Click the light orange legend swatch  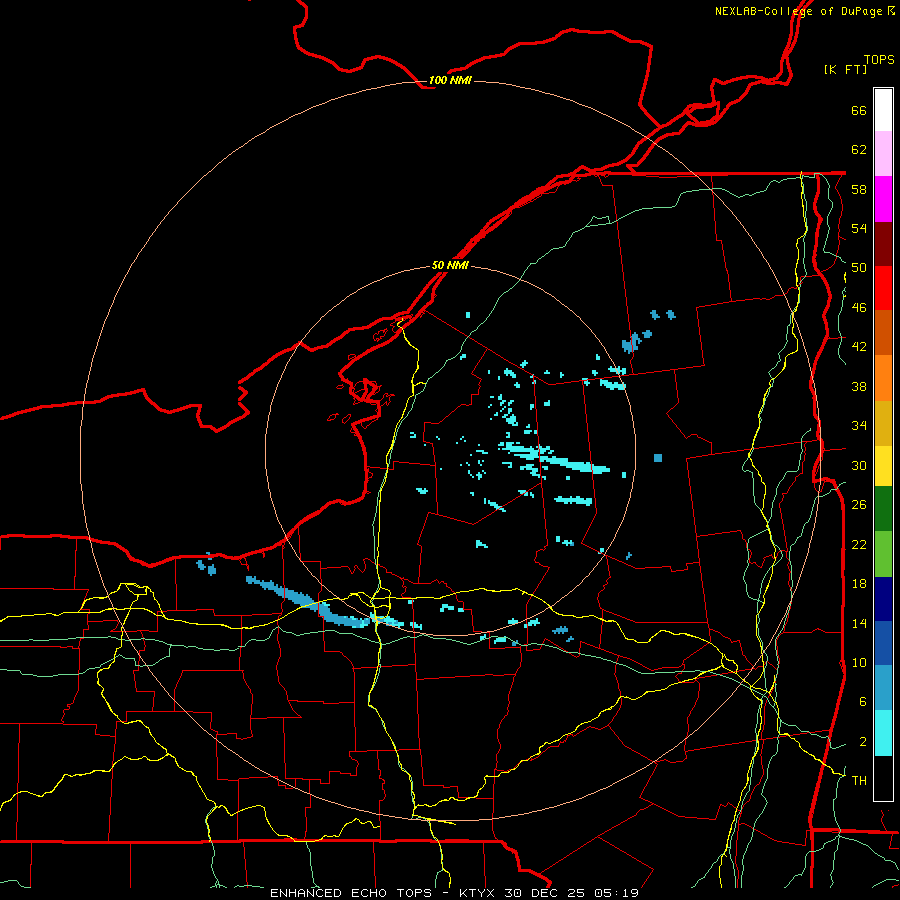click(x=883, y=377)
